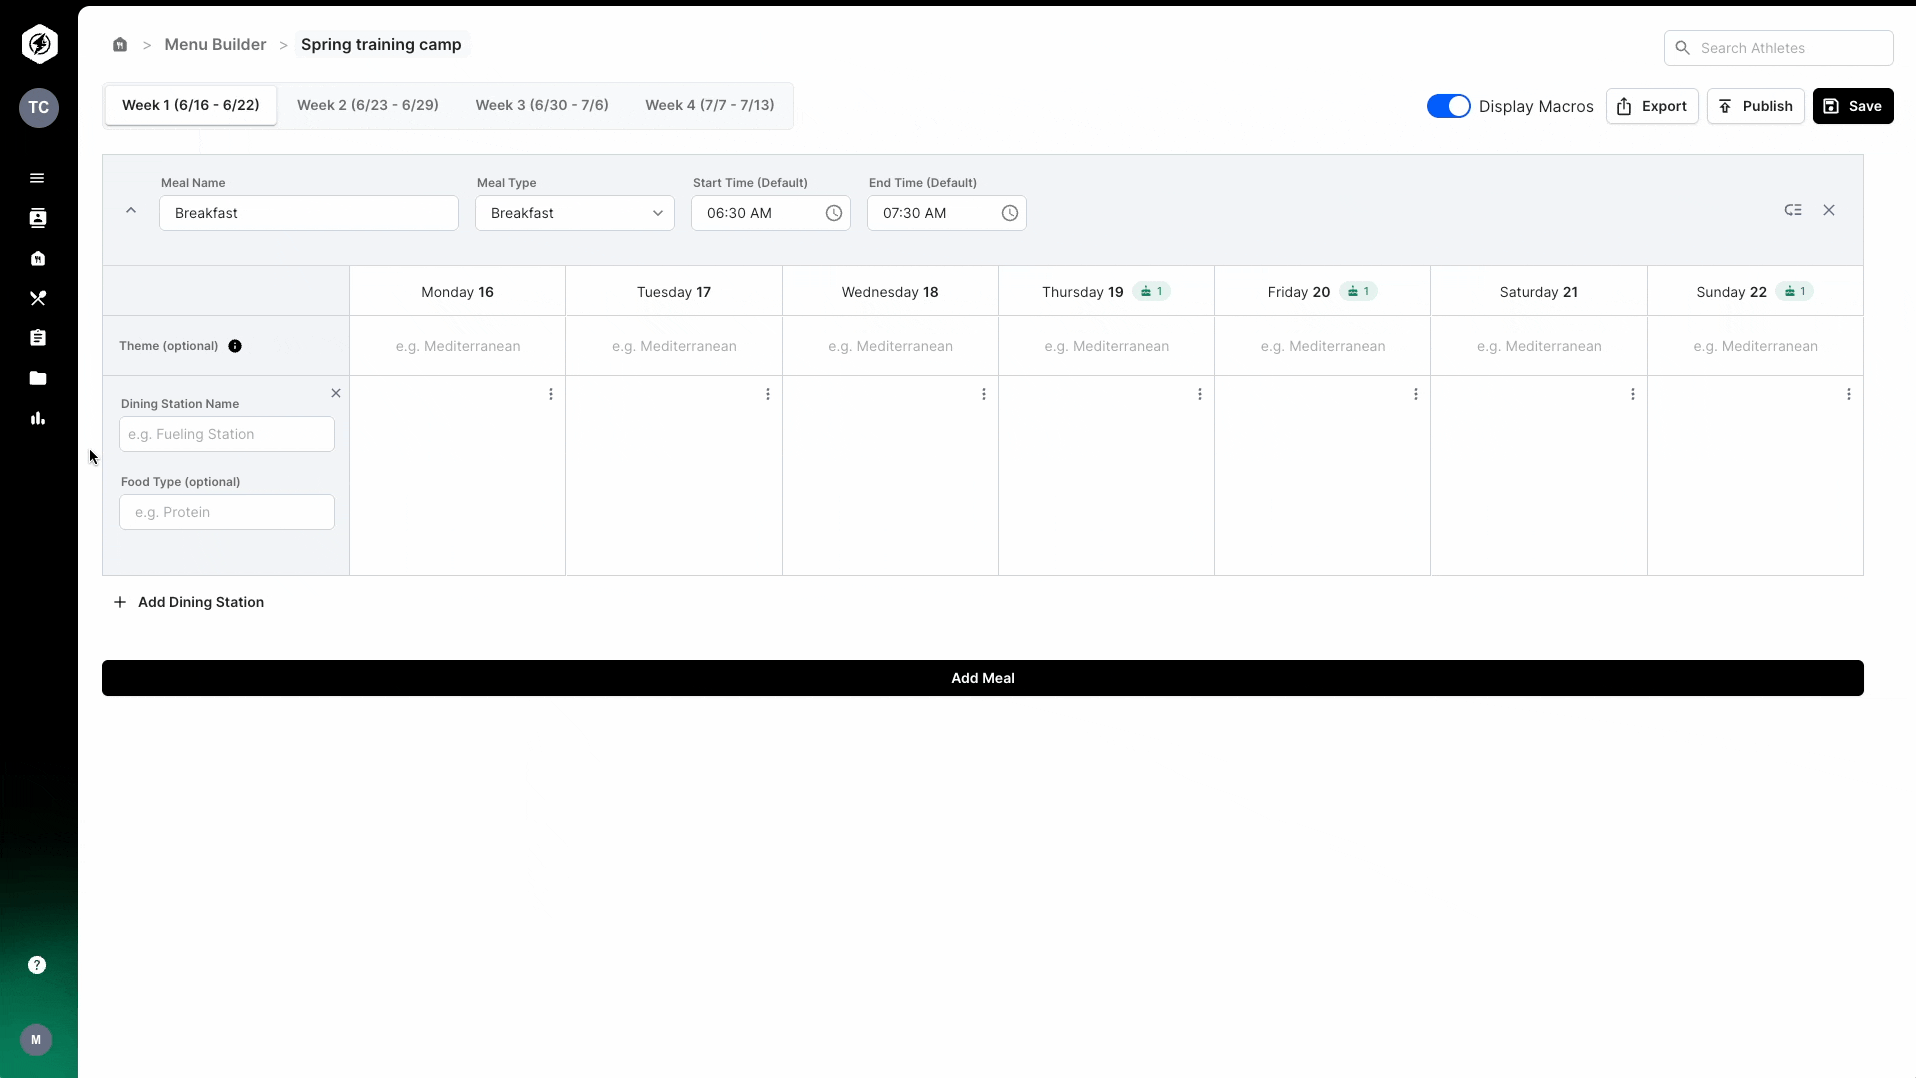Focus the Search Athletes field
The height and width of the screenshot is (1078, 1916).
tap(1779, 48)
